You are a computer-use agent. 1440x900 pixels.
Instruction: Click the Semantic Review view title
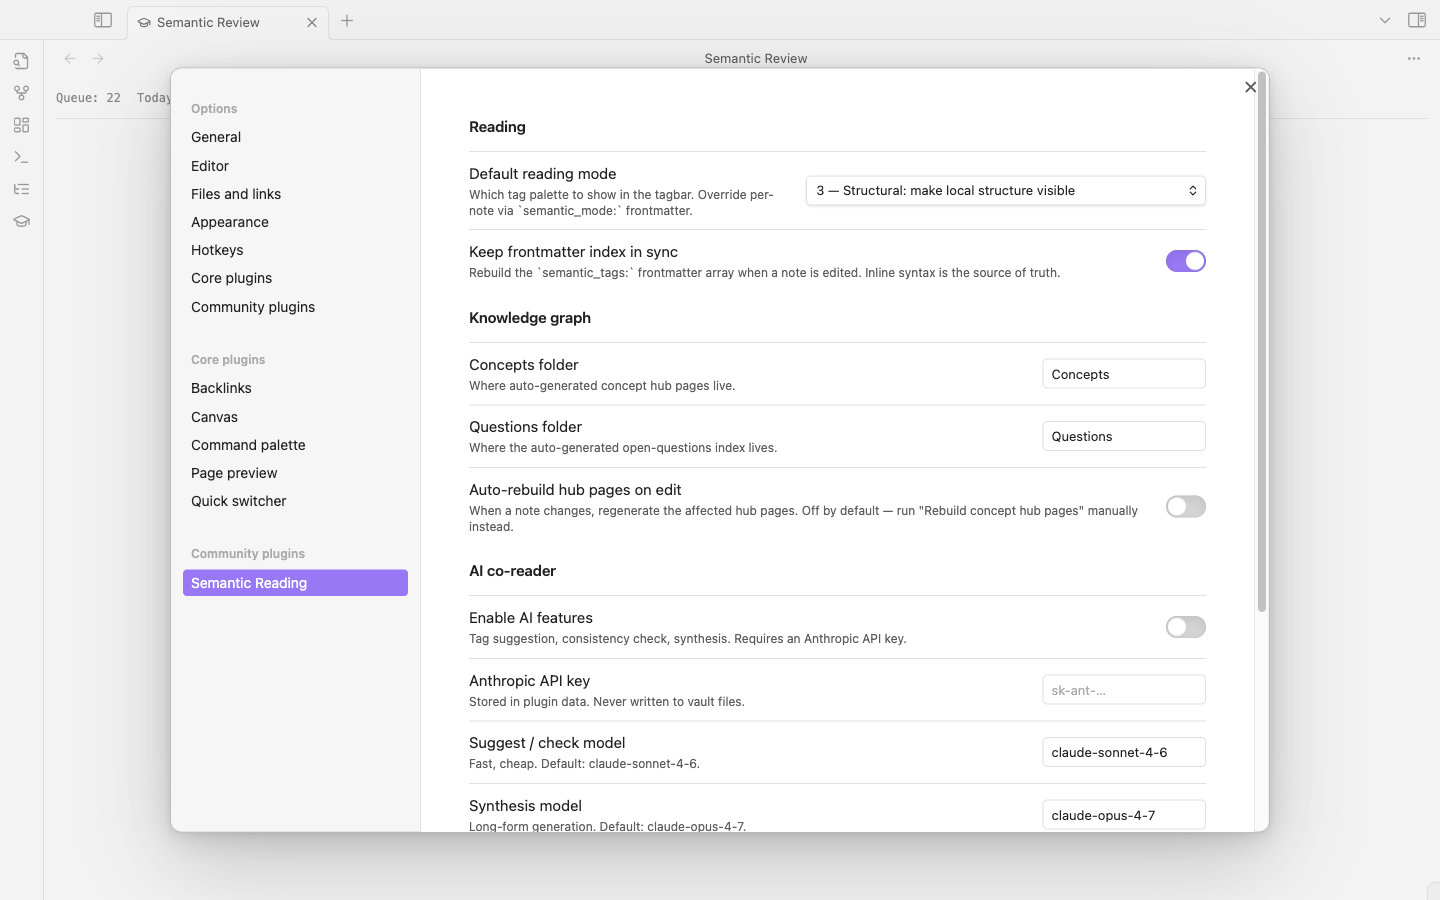756,58
